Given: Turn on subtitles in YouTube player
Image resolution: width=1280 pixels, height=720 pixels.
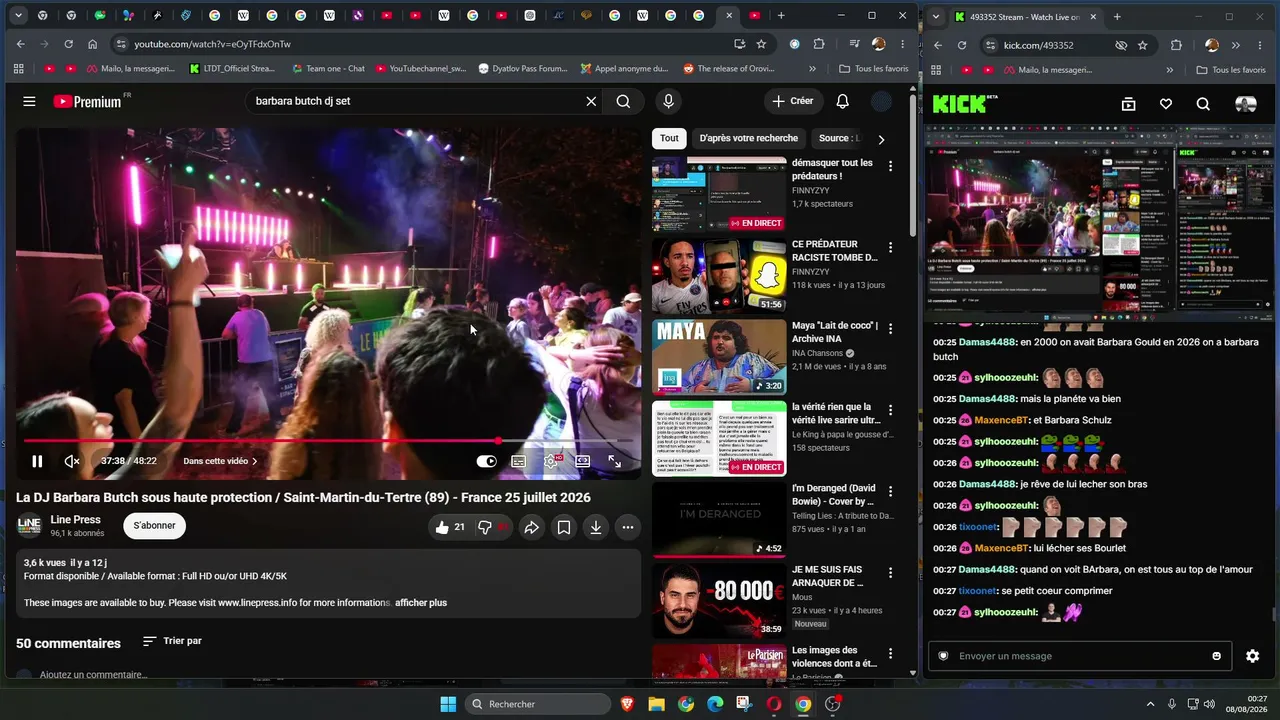Looking at the screenshot, I should point(518,461).
